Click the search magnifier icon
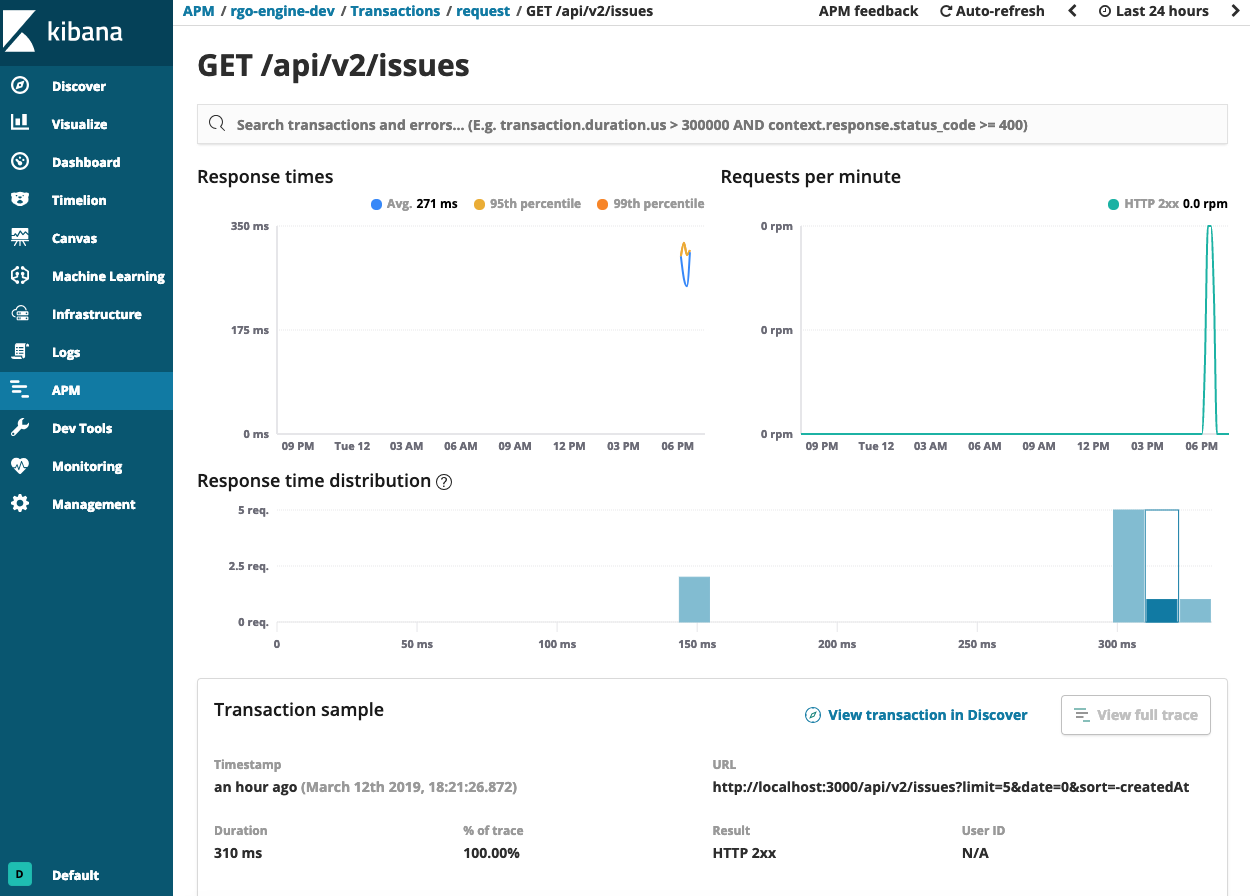This screenshot has height=896, width=1250. (x=216, y=124)
